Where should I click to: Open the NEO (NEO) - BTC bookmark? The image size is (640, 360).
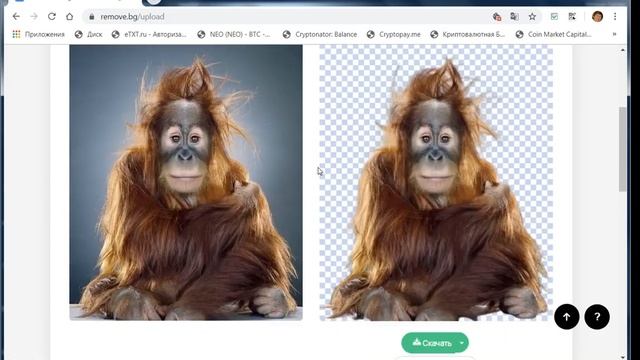(x=234, y=34)
